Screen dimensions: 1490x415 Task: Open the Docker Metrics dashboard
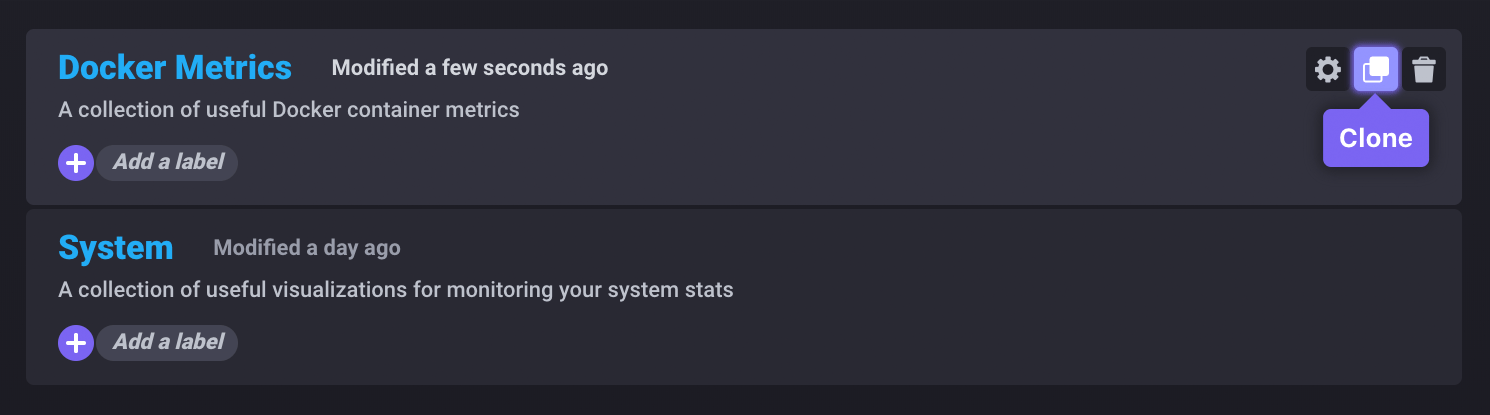[175, 68]
